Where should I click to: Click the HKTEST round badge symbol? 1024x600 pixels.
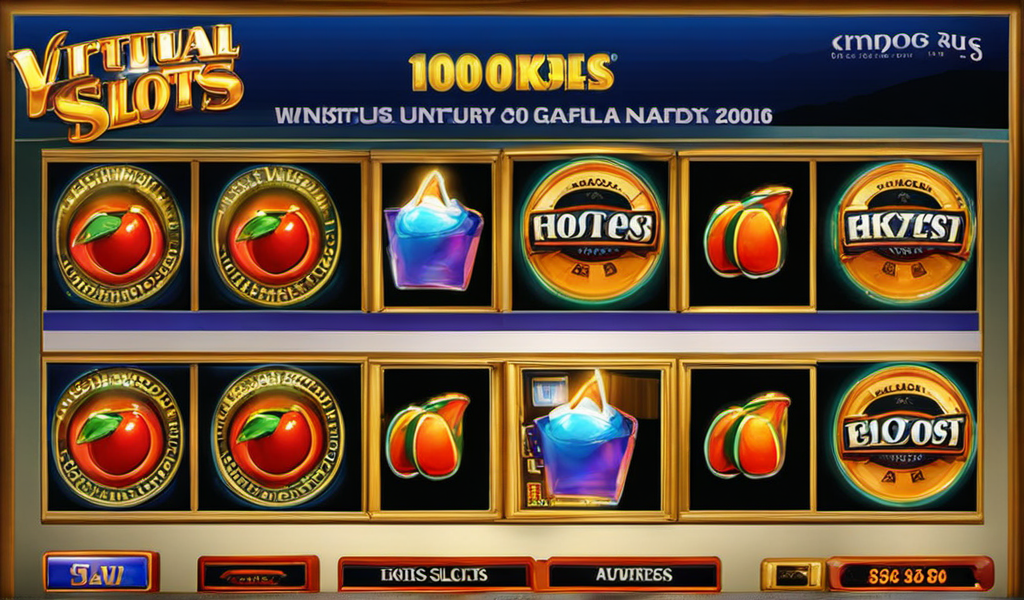pos(903,232)
